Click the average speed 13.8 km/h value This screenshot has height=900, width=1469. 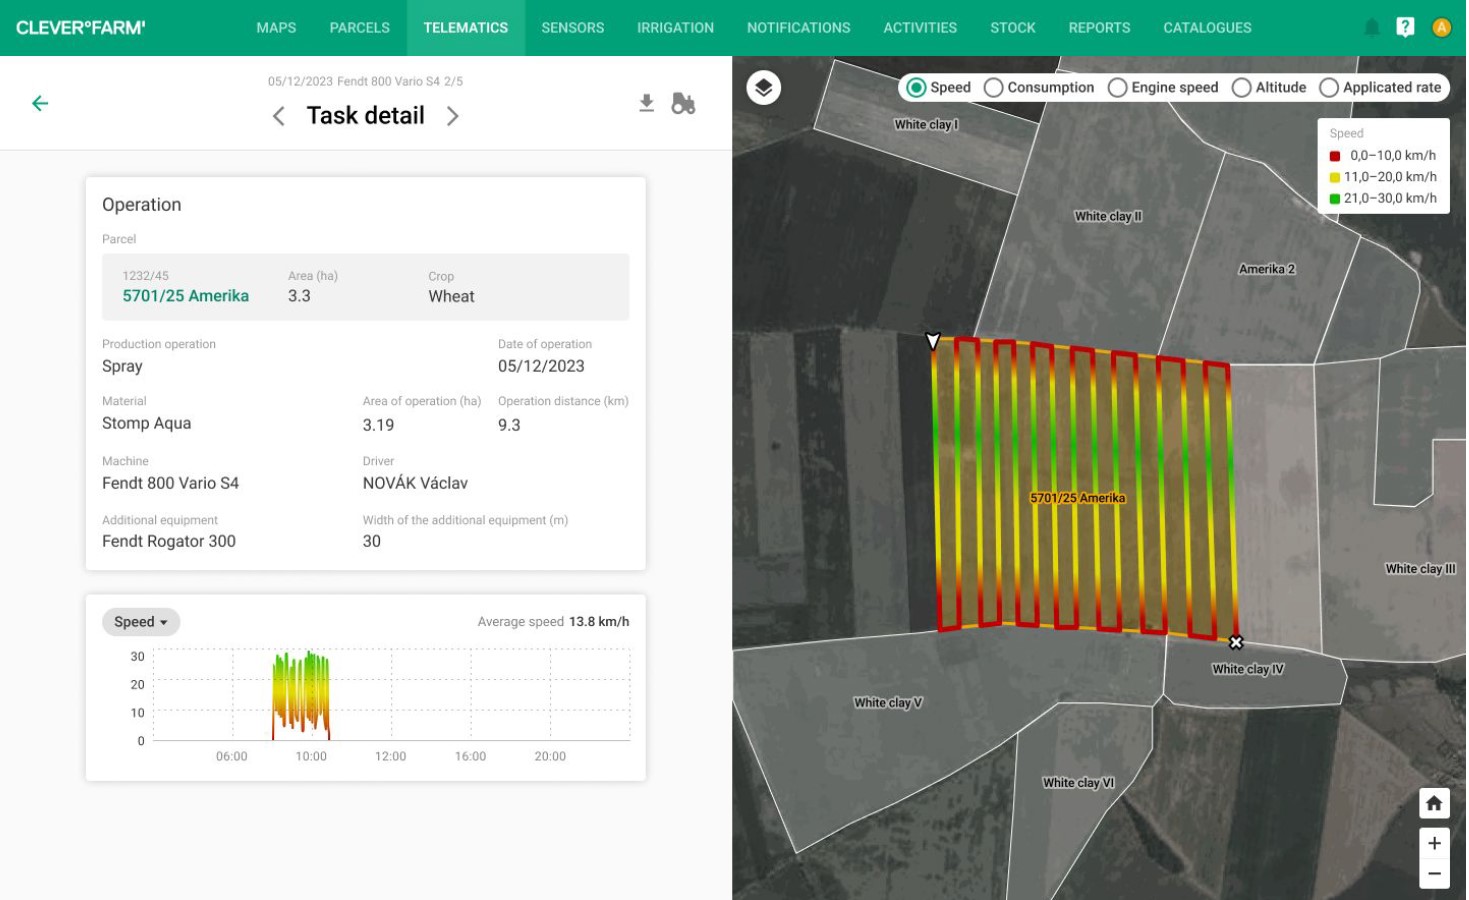(x=599, y=622)
